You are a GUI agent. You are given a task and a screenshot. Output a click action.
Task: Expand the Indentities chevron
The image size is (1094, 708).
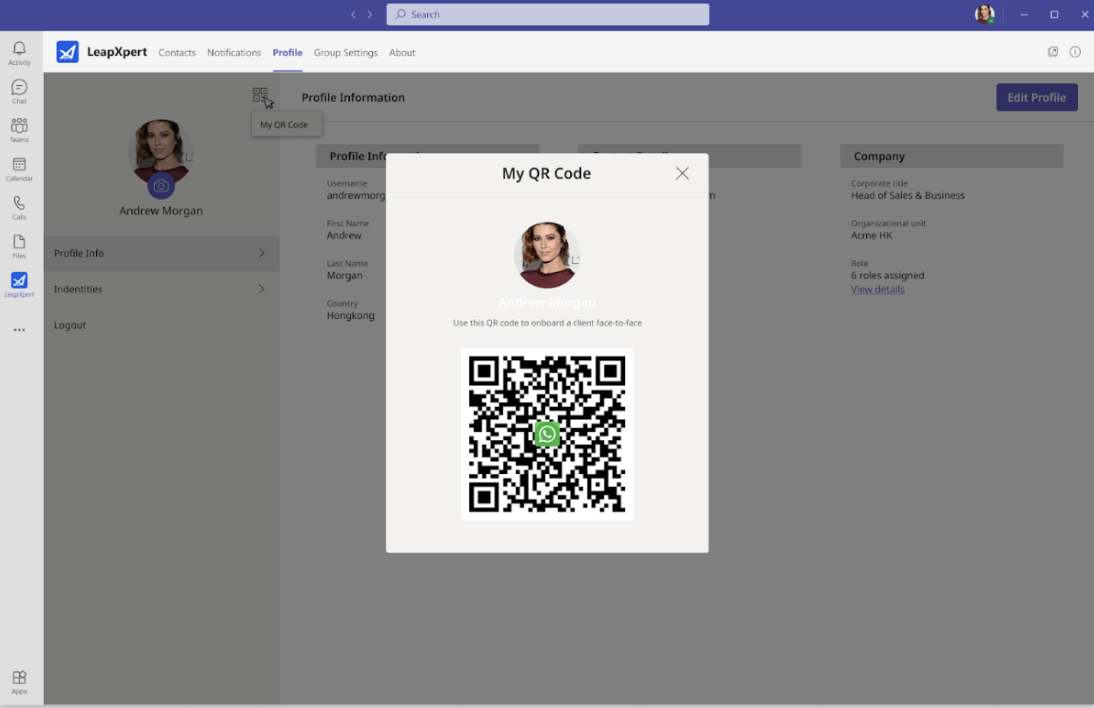[x=262, y=289]
